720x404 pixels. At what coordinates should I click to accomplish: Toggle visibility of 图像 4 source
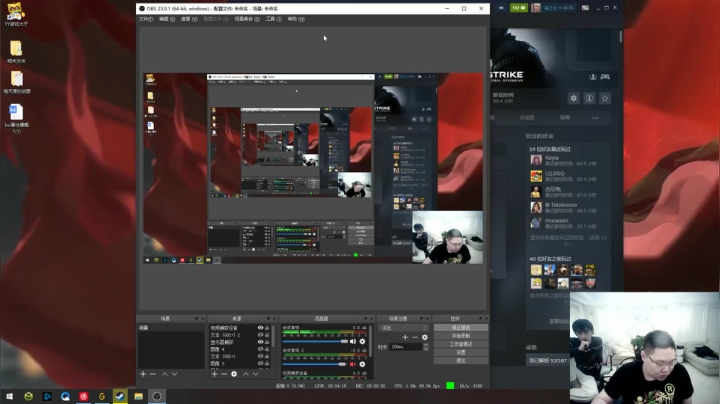pyautogui.click(x=260, y=349)
